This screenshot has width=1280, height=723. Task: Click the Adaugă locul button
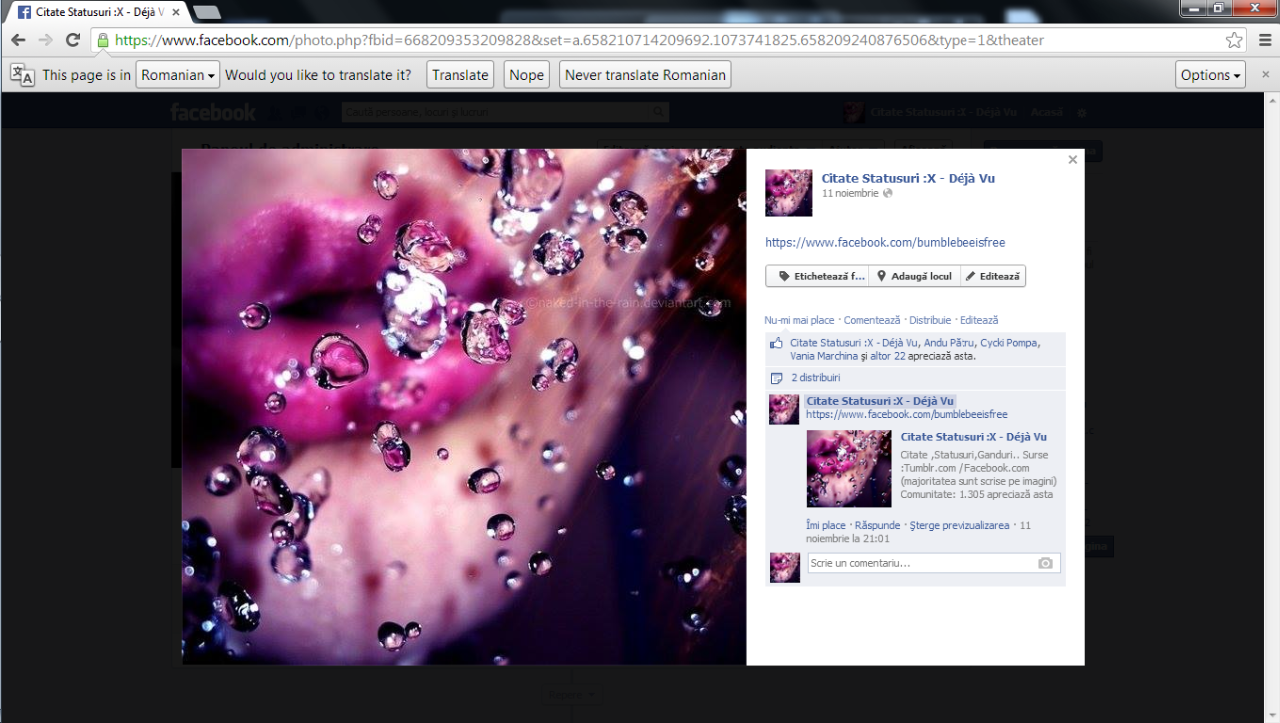pos(914,276)
